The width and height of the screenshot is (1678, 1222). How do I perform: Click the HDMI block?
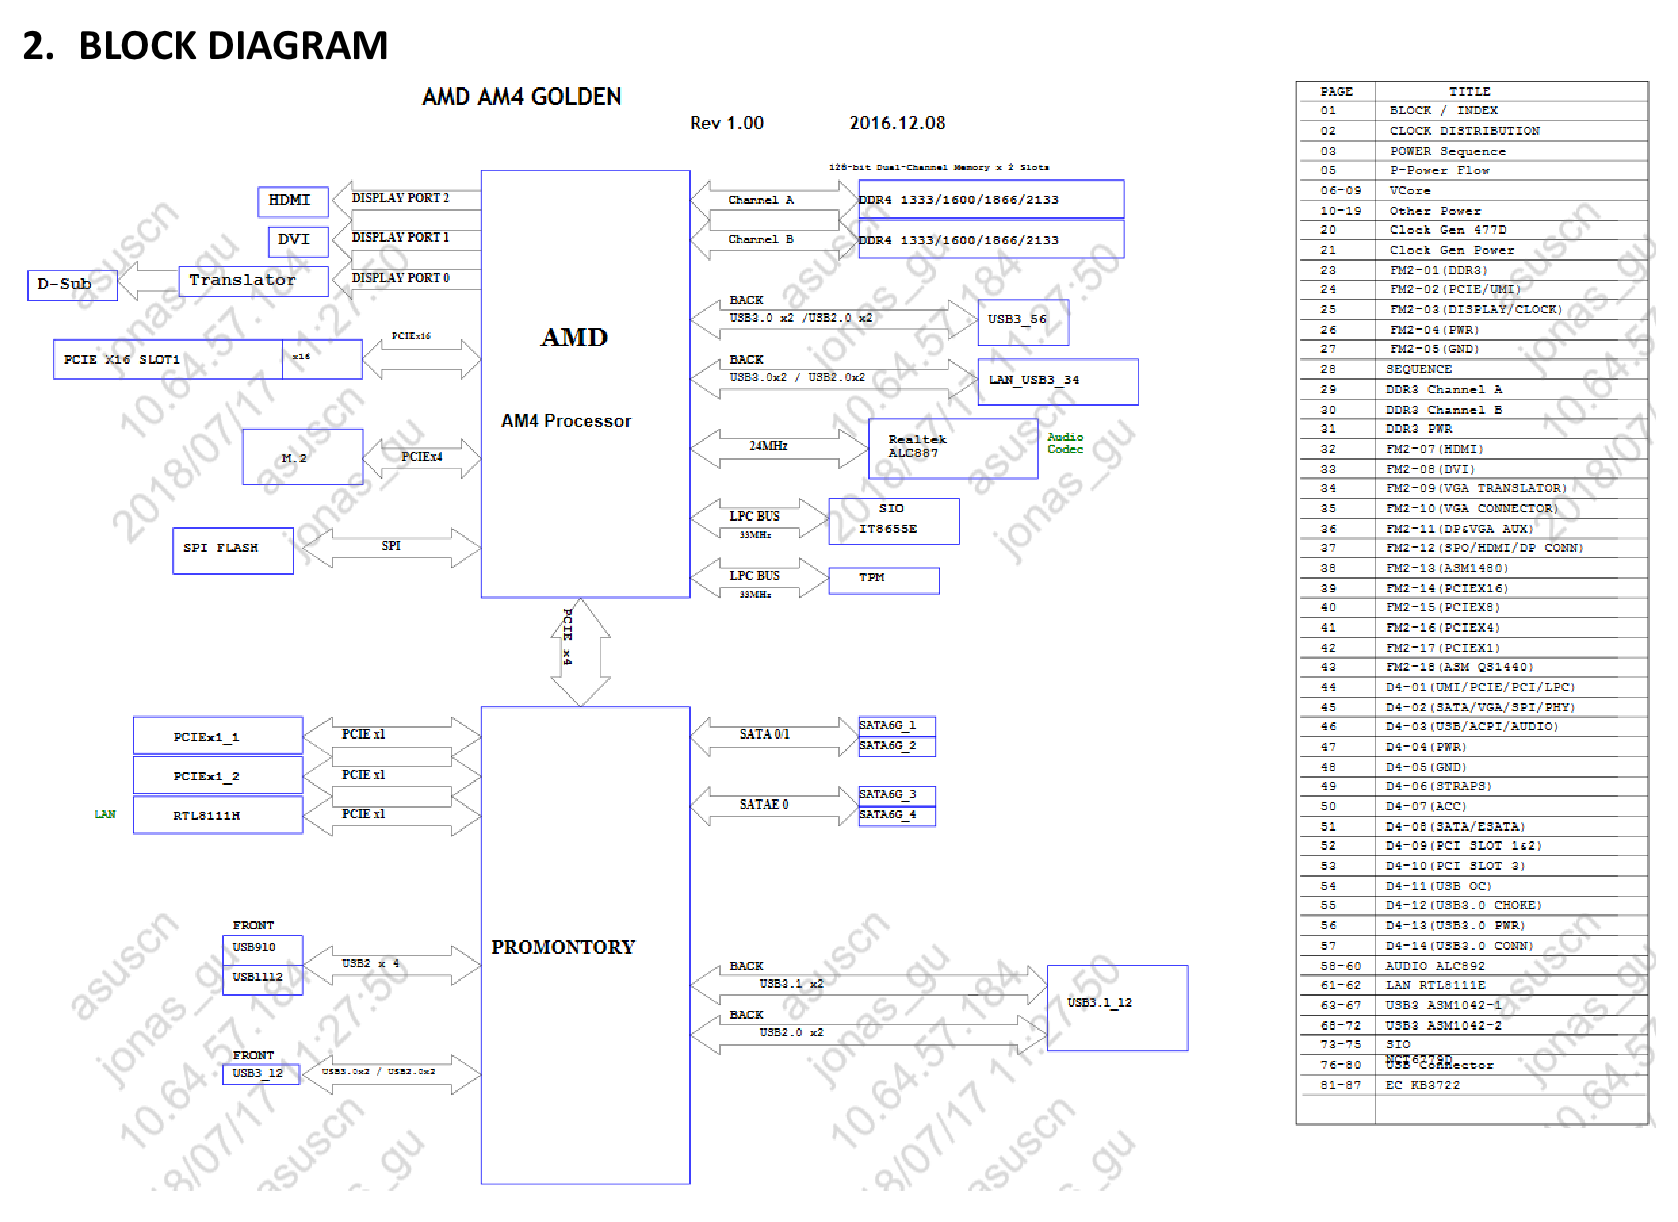coord(292,201)
